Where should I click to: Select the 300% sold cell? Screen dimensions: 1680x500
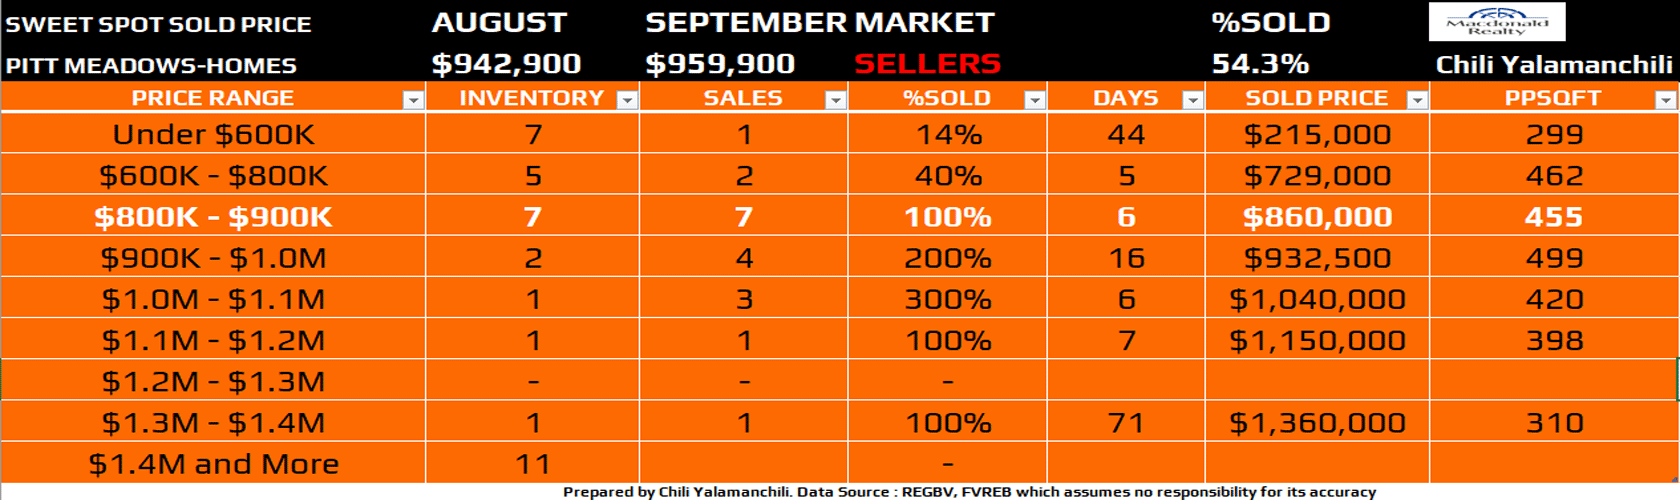[947, 299]
